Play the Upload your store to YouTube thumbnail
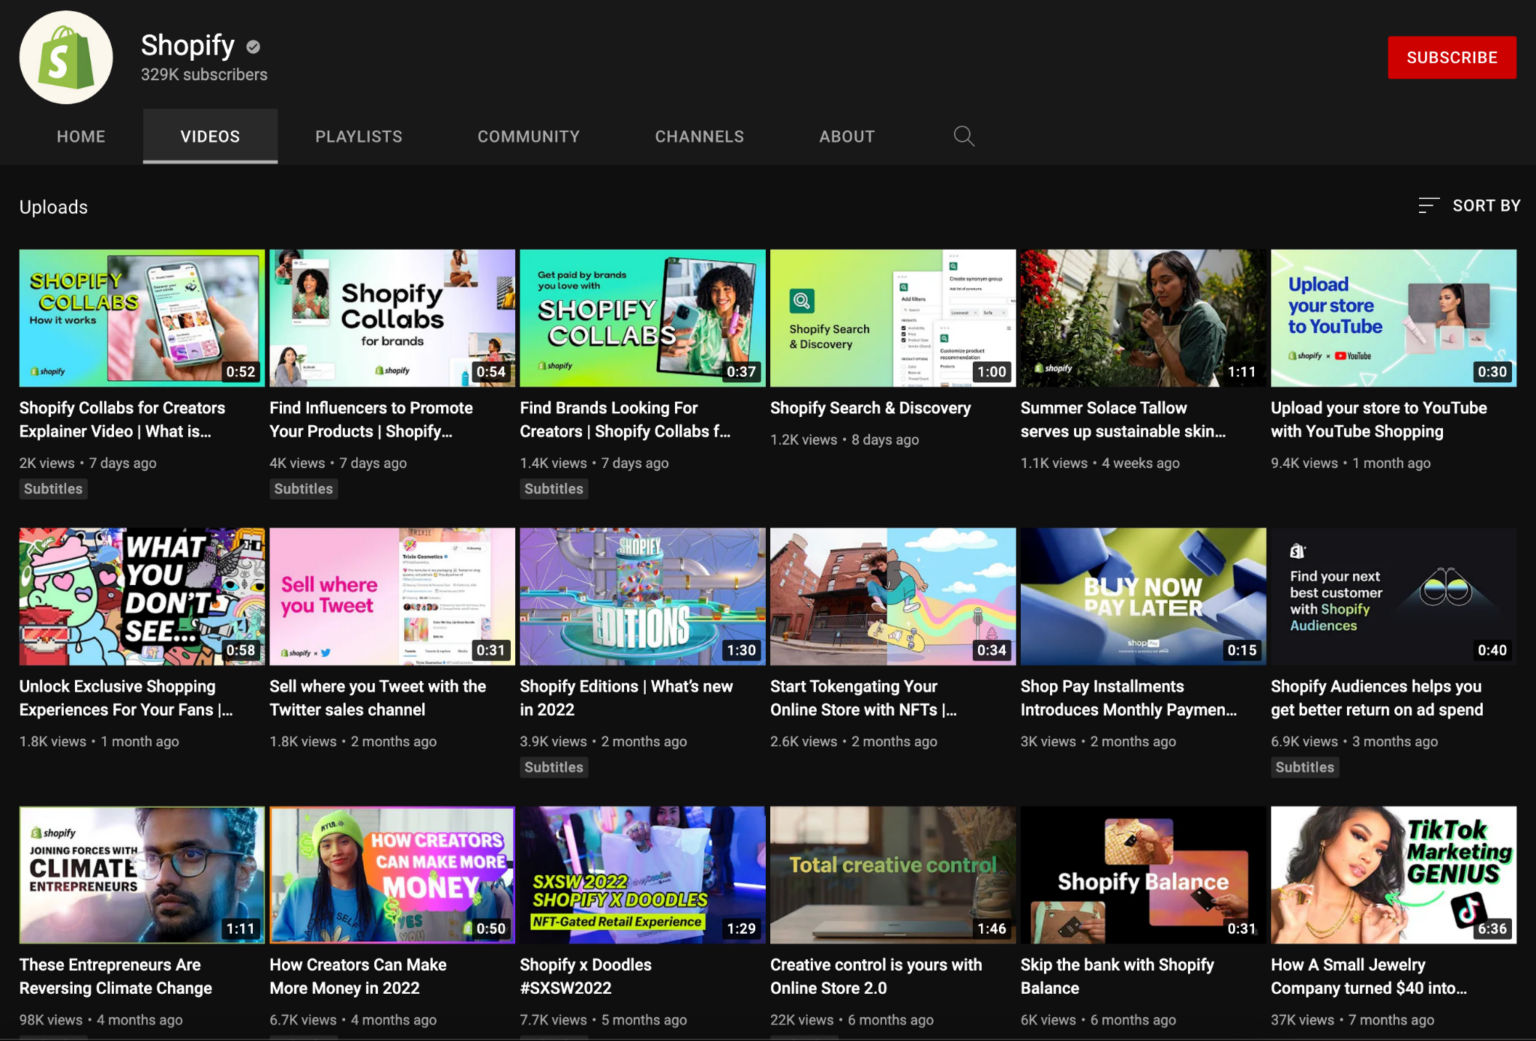This screenshot has width=1536, height=1041. click(1392, 318)
